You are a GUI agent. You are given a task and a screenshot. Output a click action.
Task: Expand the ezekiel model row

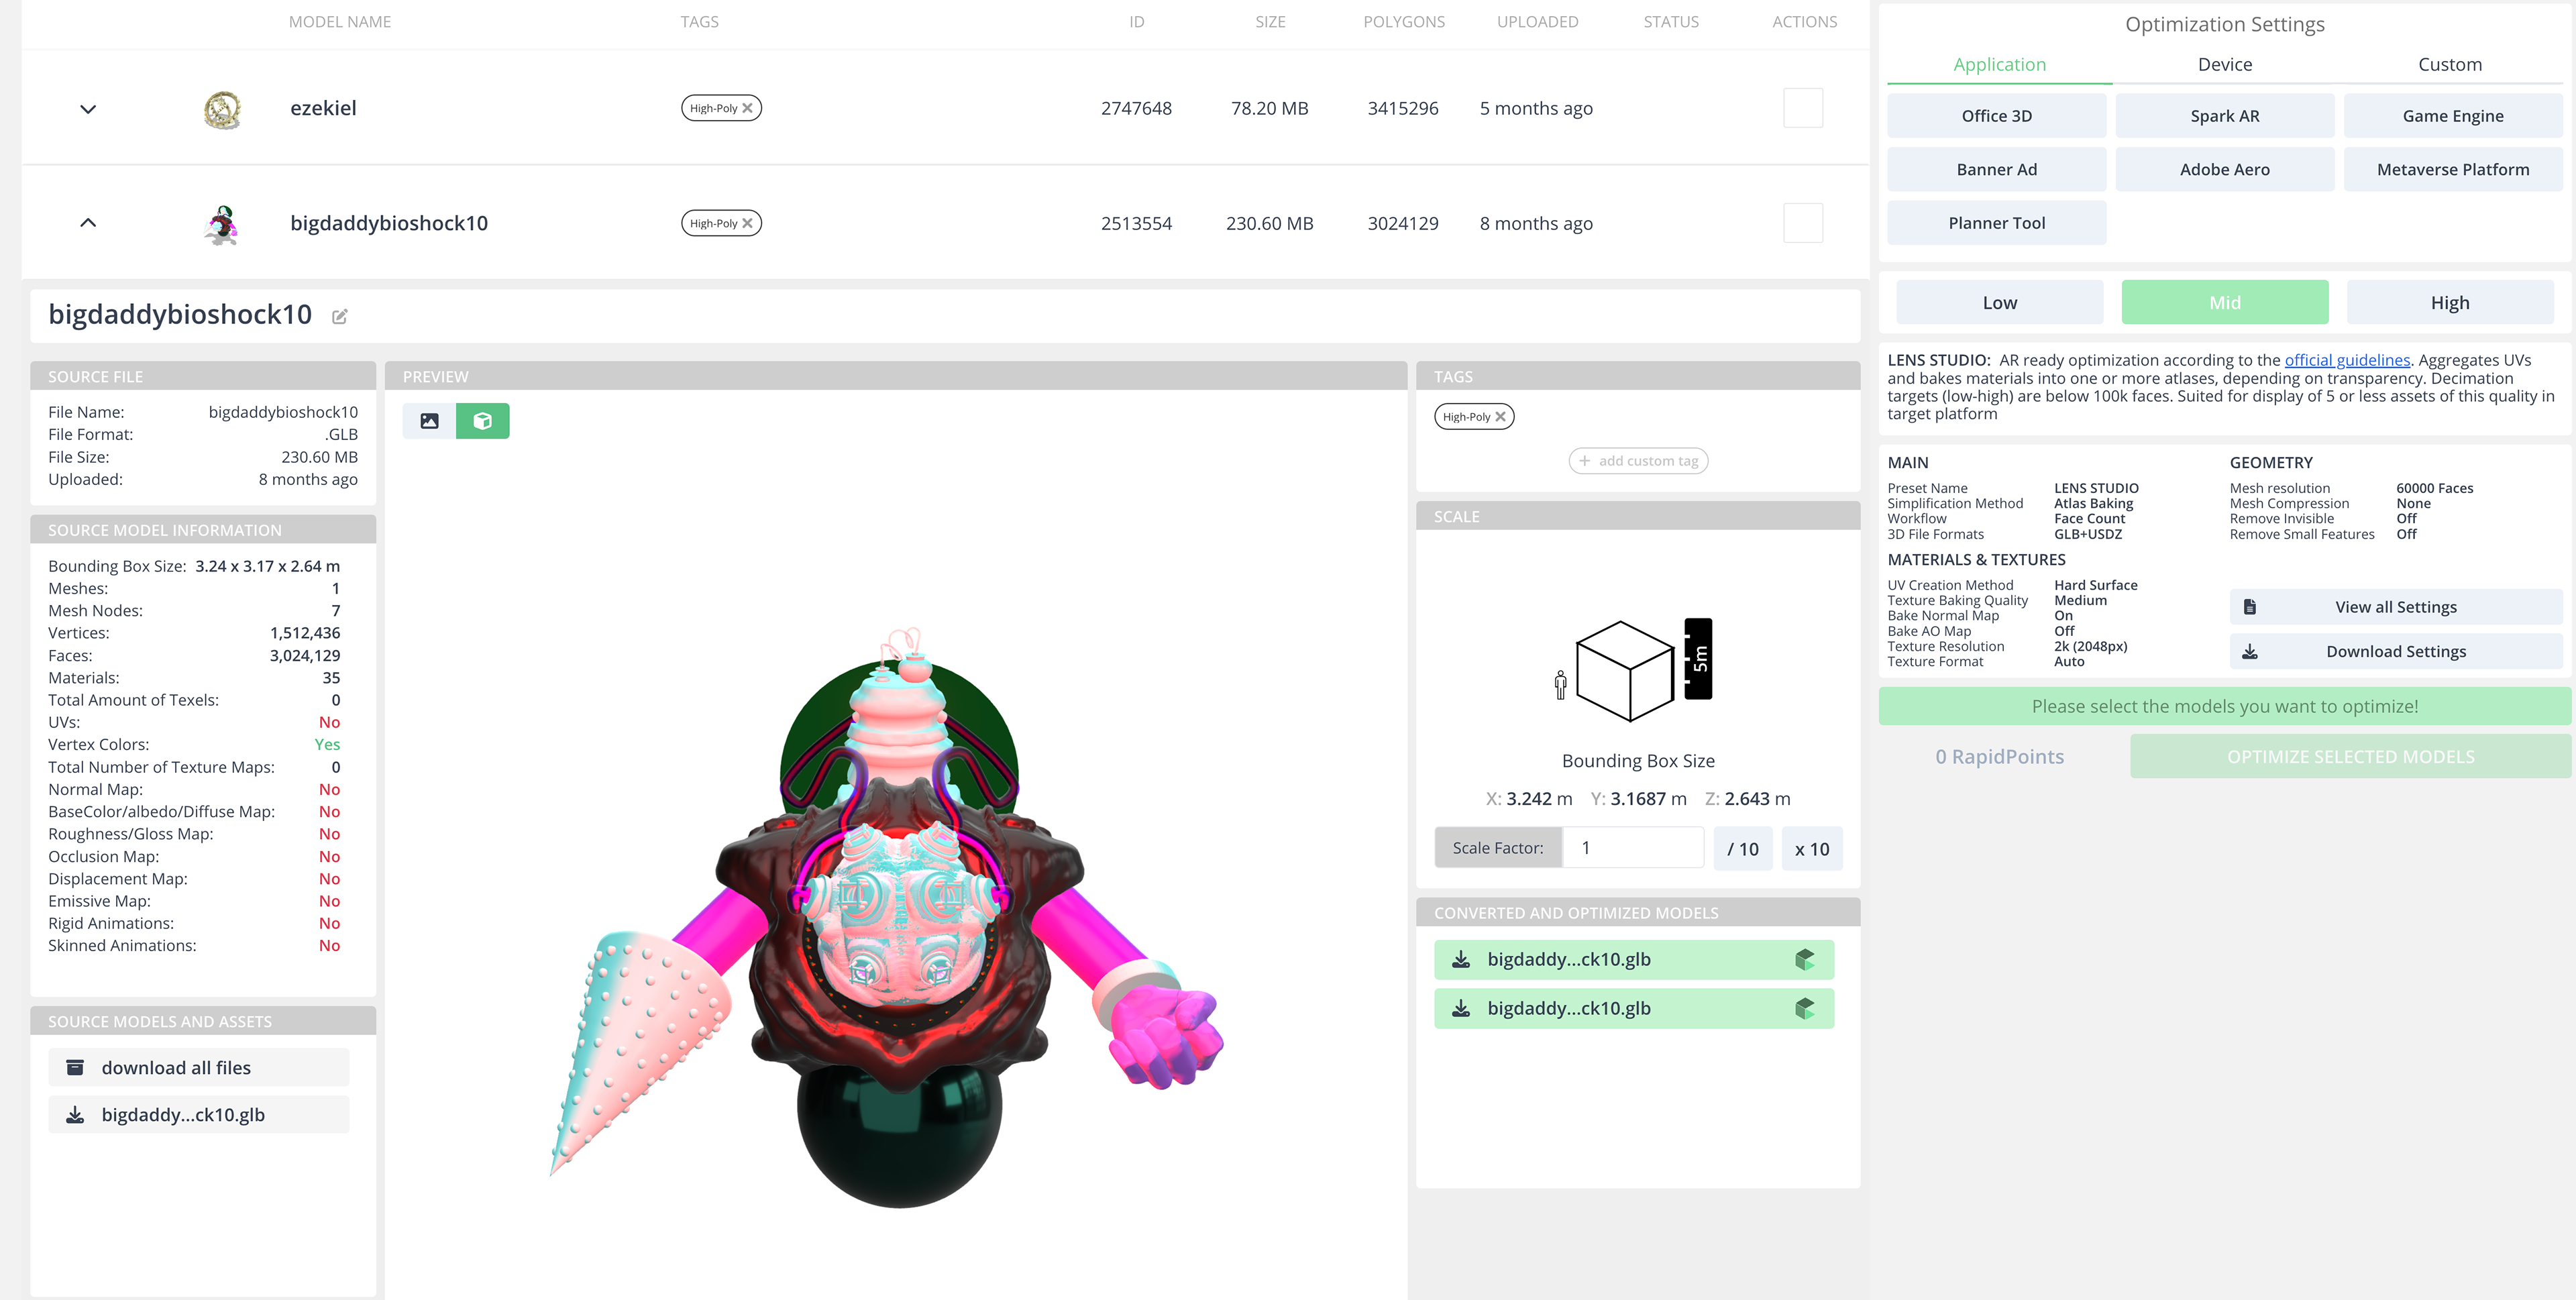point(88,109)
